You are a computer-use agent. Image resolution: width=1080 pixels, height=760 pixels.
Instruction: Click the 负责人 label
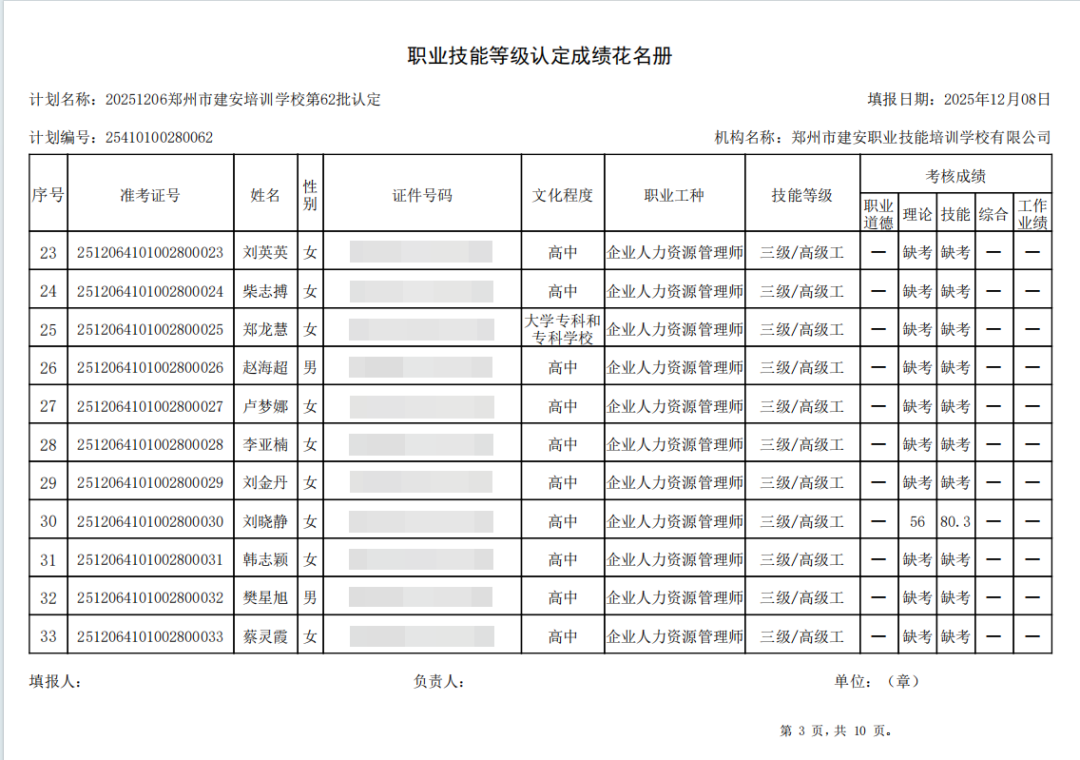(438, 682)
